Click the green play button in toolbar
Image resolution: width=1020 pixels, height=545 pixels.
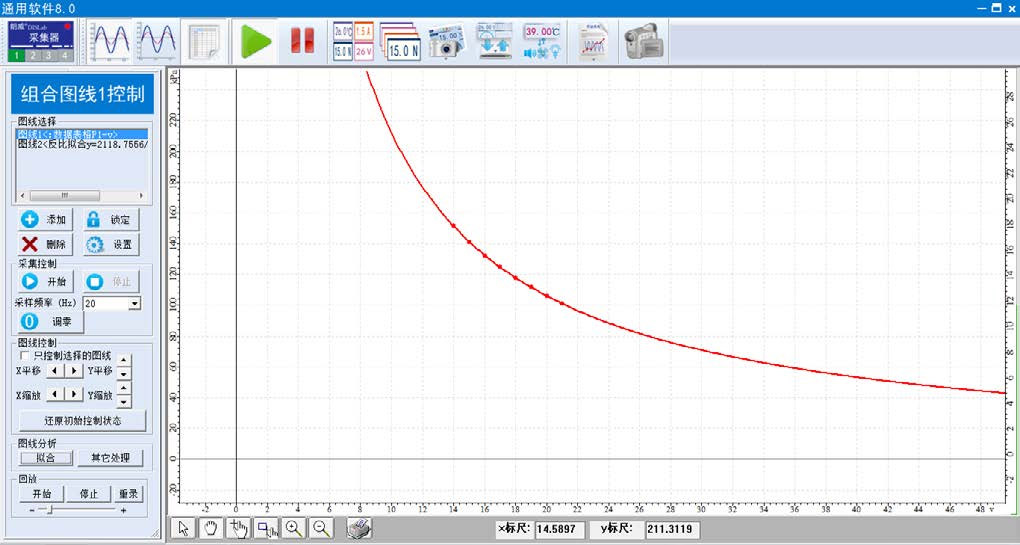pyautogui.click(x=255, y=41)
